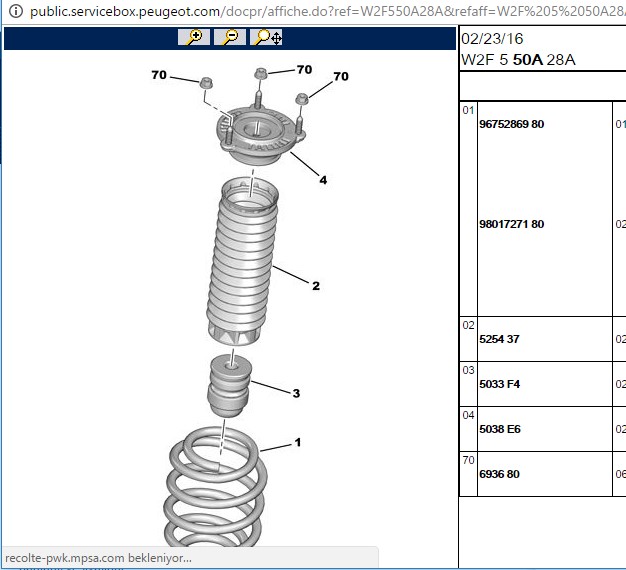
Task: Select part number 96752869 80
Action: point(511,124)
